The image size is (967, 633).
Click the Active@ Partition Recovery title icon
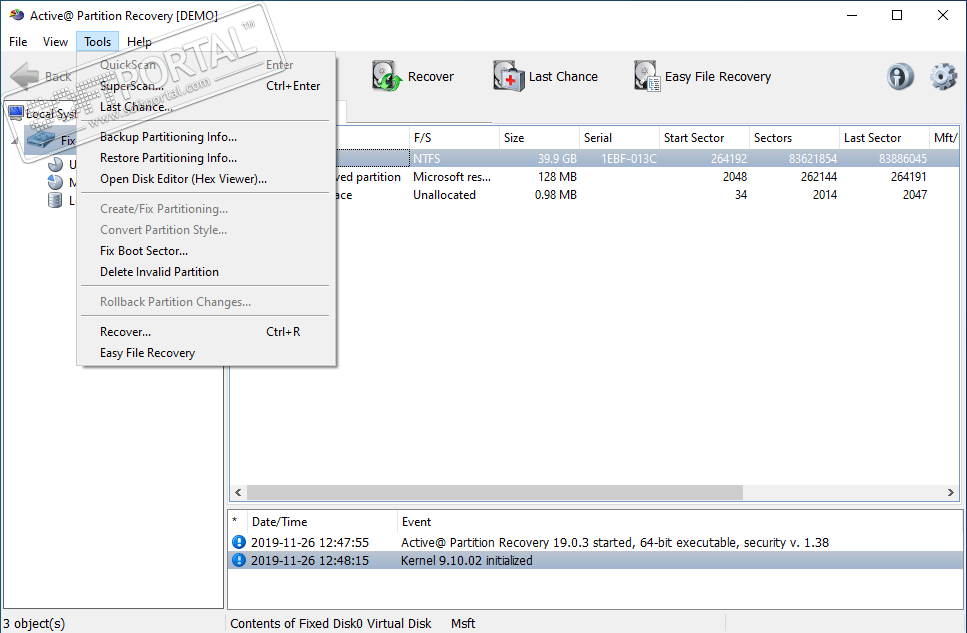point(17,15)
